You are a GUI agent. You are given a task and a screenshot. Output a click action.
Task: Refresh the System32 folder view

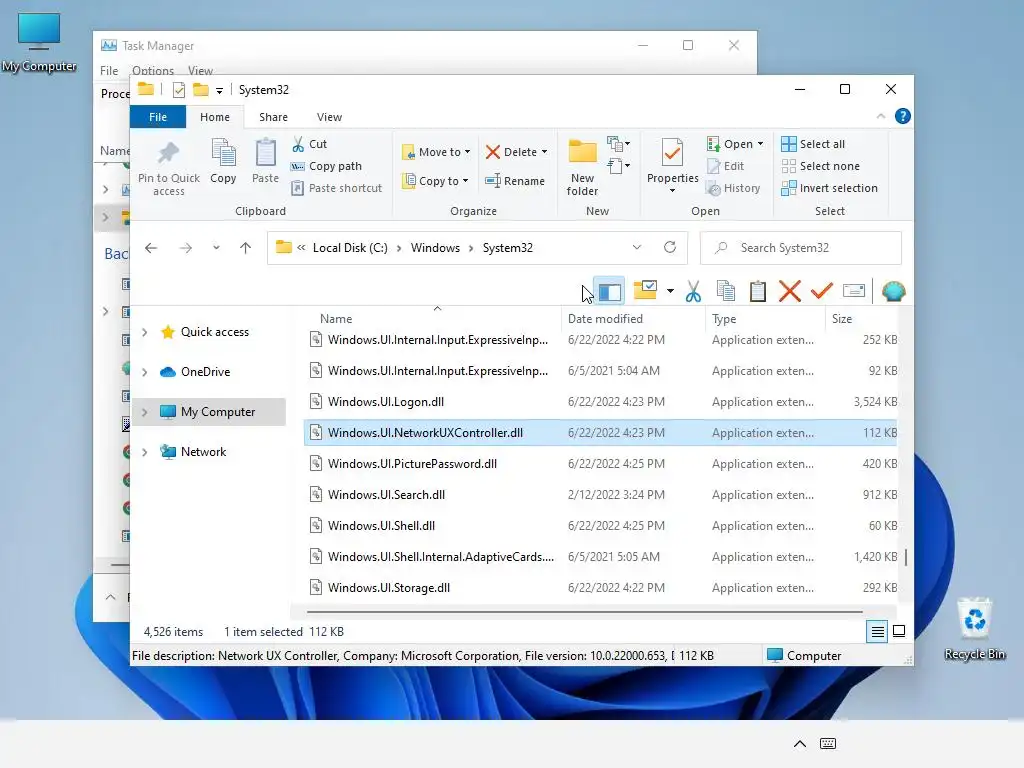(x=669, y=248)
